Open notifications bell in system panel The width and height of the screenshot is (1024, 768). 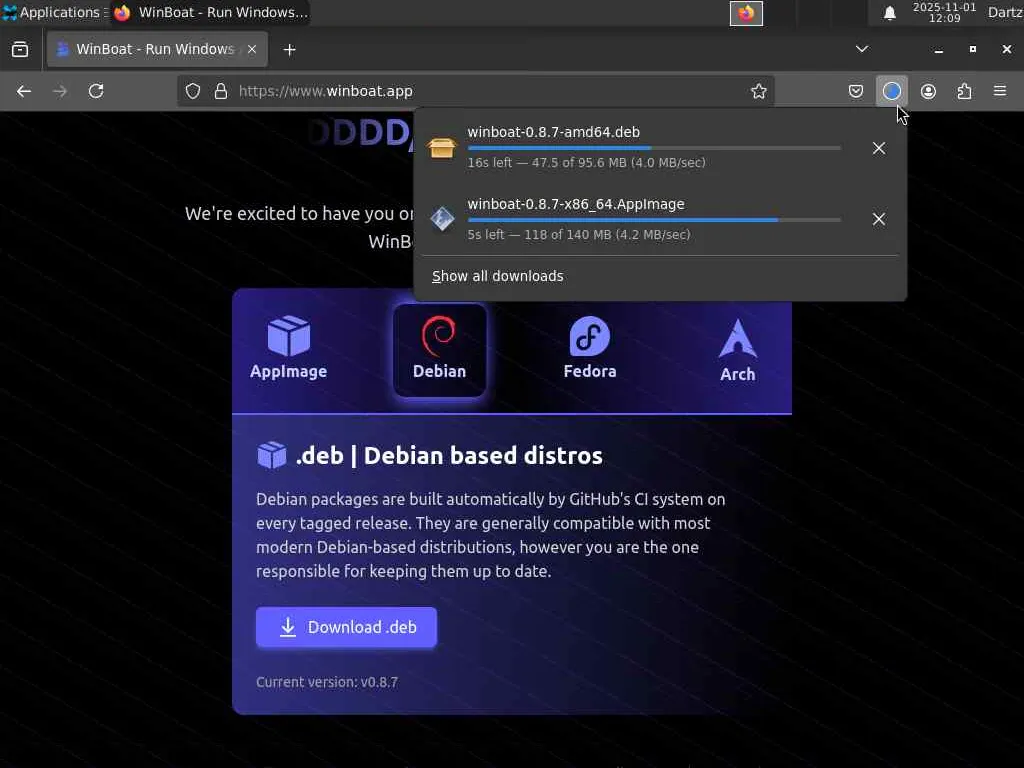(889, 12)
